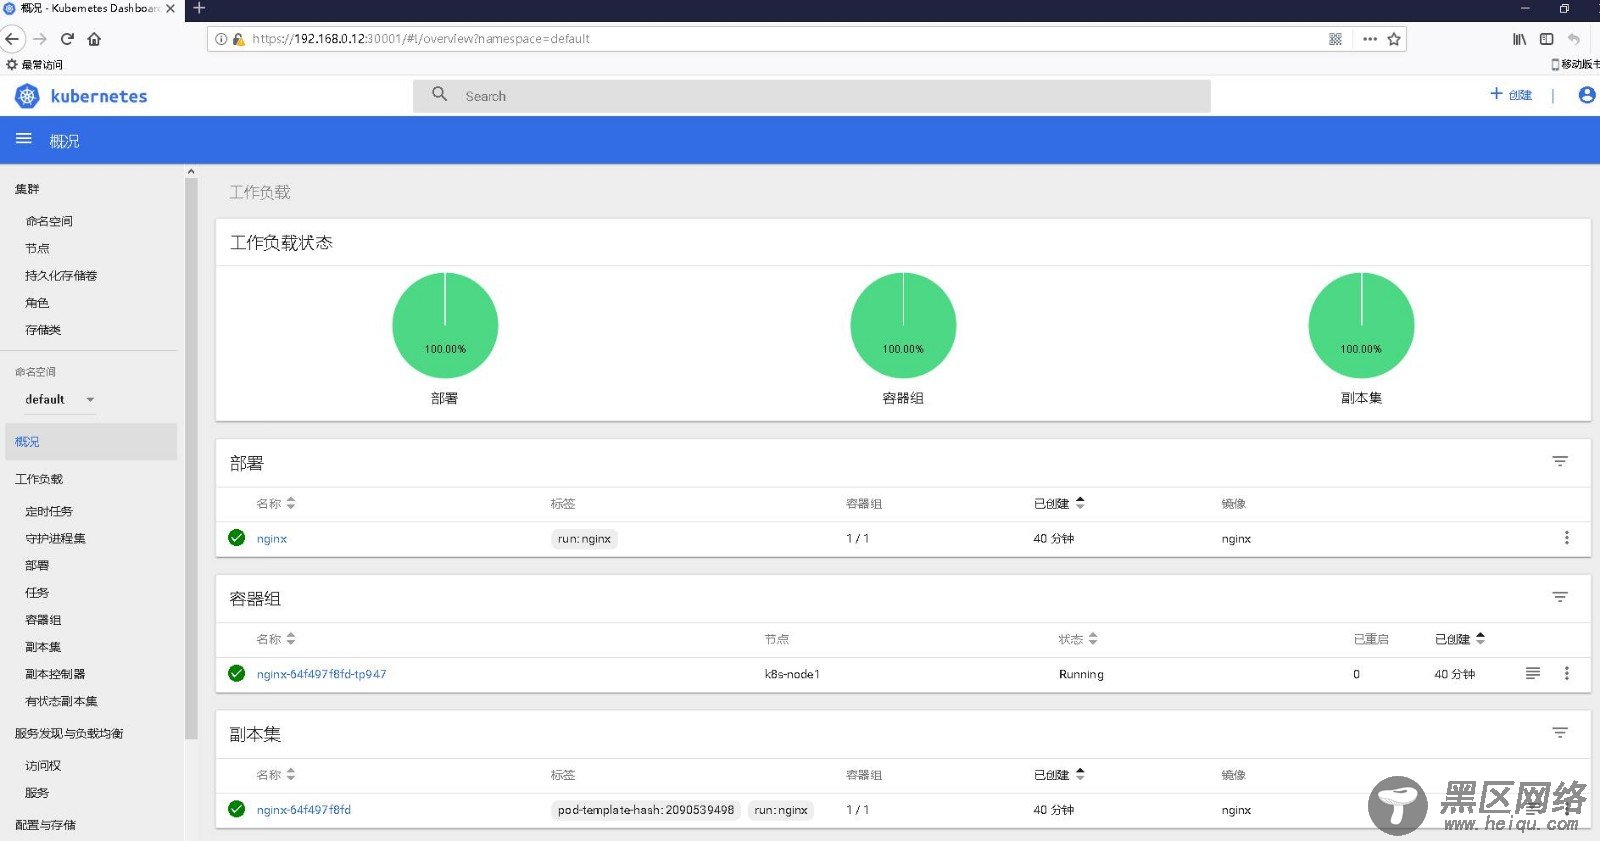Click green status check for replica set row
Viewport: 1600px width, 841px height.
coord(237,809)
